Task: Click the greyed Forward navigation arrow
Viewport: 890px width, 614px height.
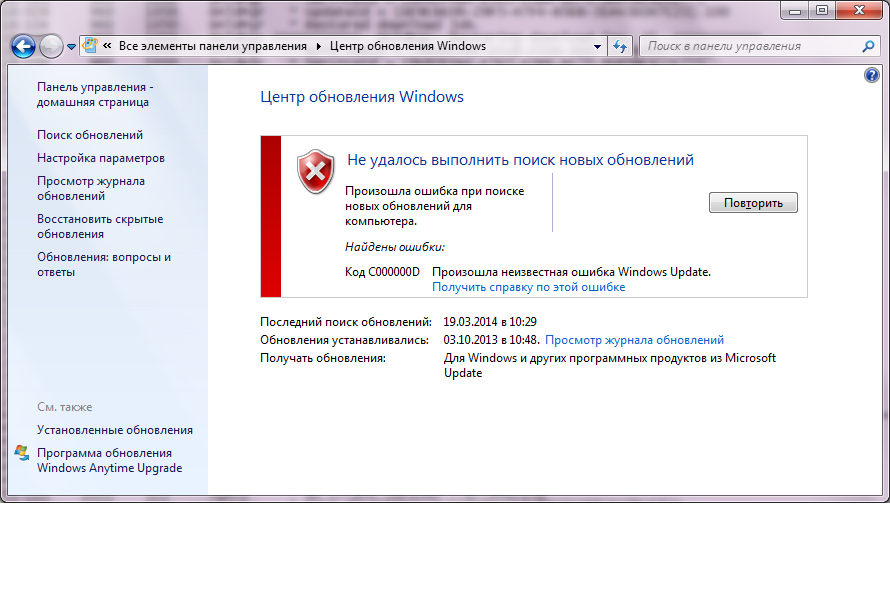Action: pyautogui.click(x=51, y=47)
